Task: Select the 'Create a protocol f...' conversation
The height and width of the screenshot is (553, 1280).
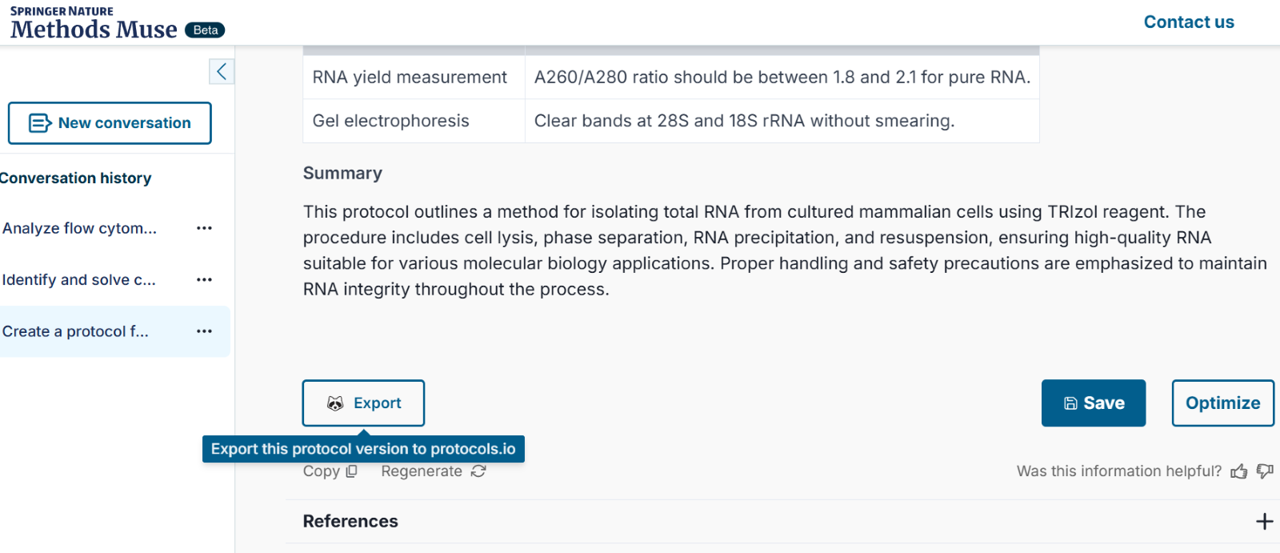Action: [76, 332]
